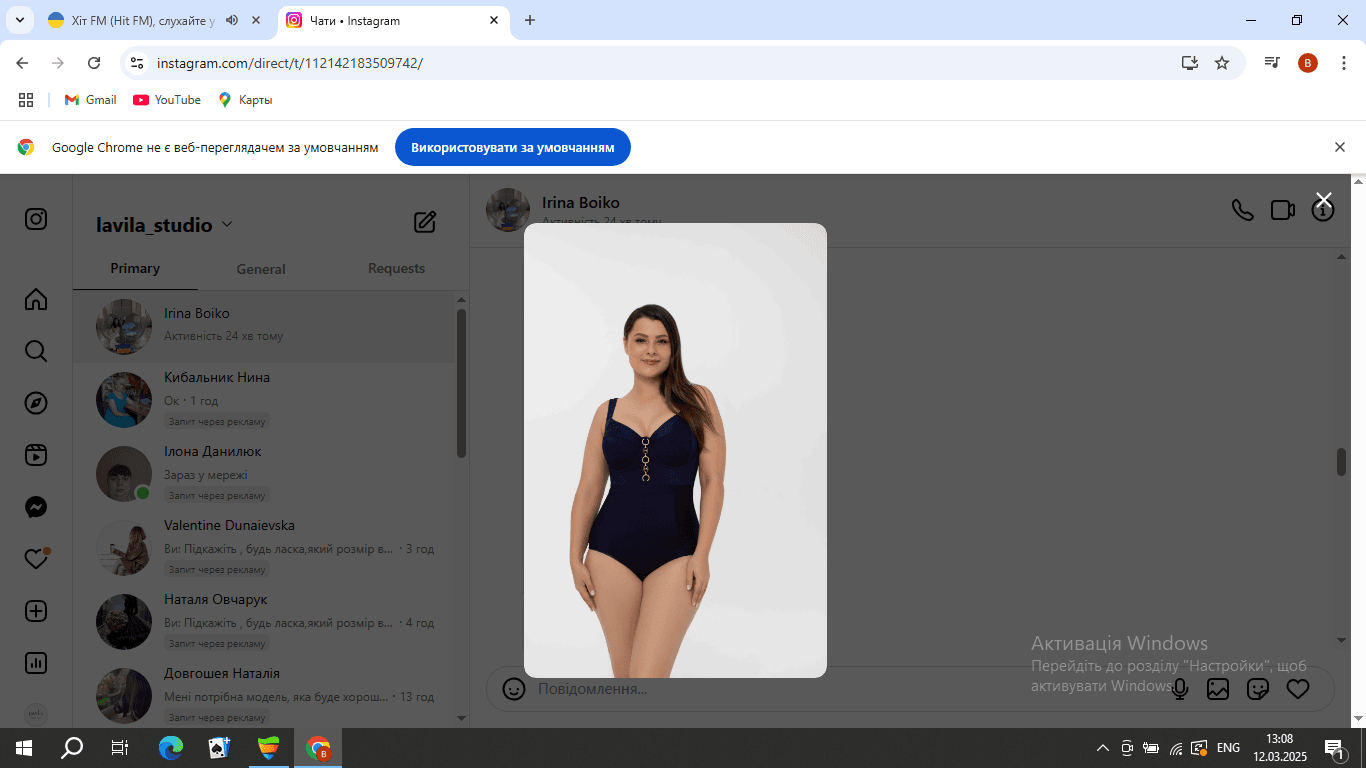Open a new browser tab with plus
The width and height of the screenshot is (1366, 768).
click(530, 20)
